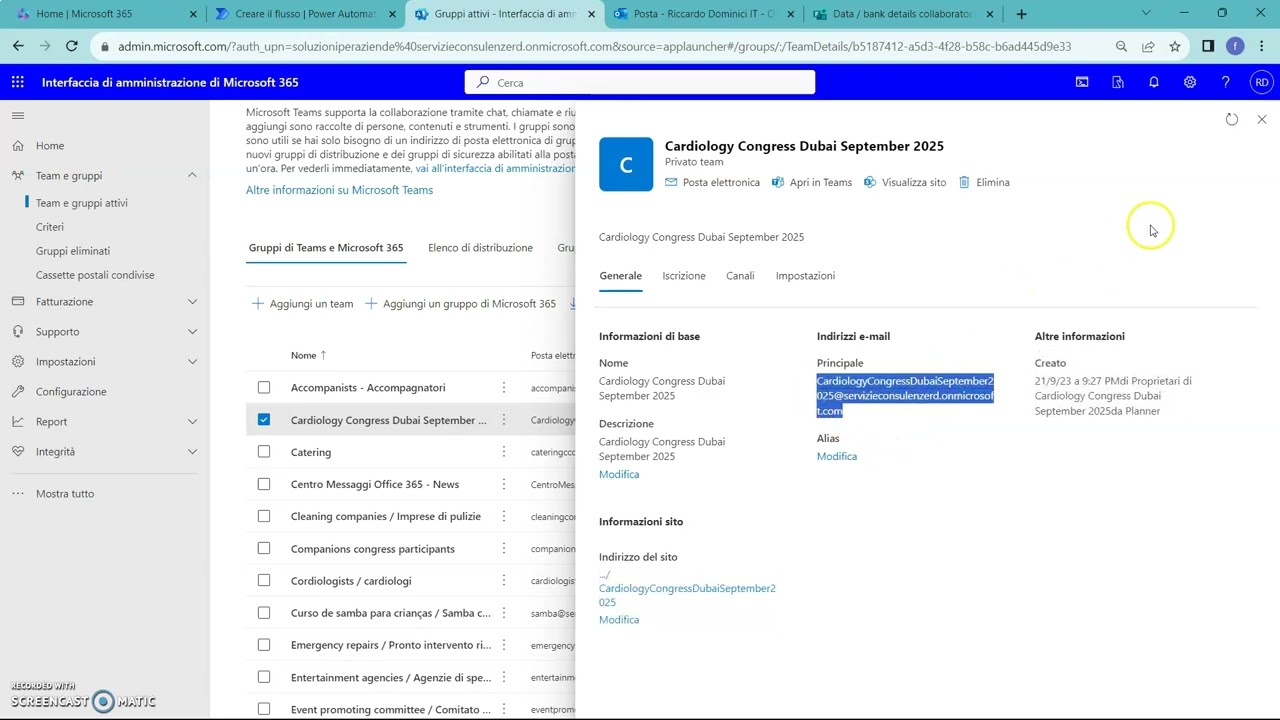
Task: Open the Microsoft 365 app launcher waffle
Action: 18,82
